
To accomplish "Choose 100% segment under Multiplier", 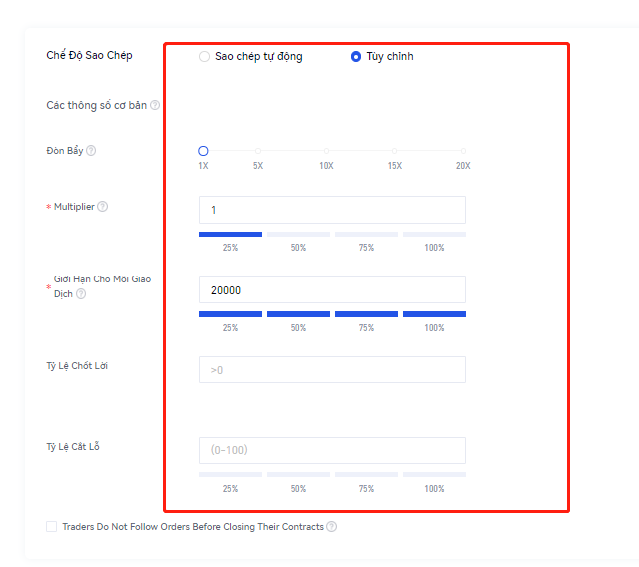I will pos(434,234).
